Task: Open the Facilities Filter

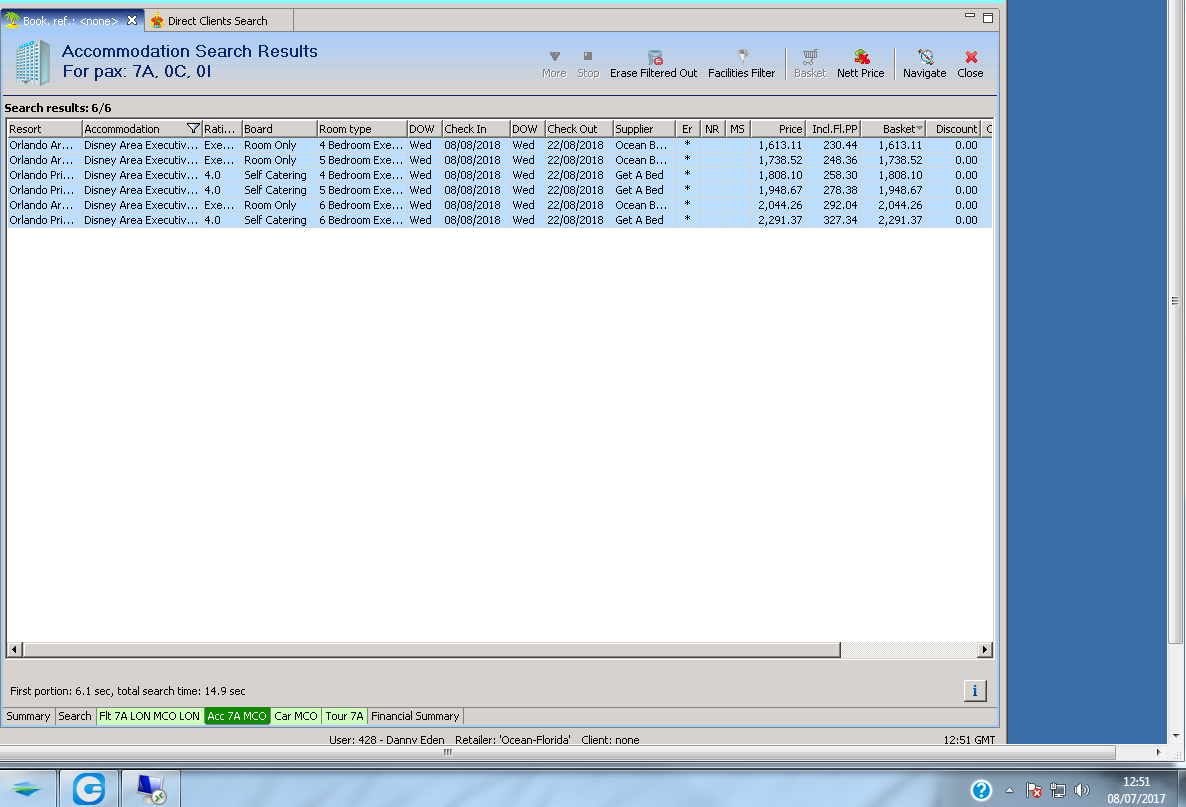Action: point(741,64)
